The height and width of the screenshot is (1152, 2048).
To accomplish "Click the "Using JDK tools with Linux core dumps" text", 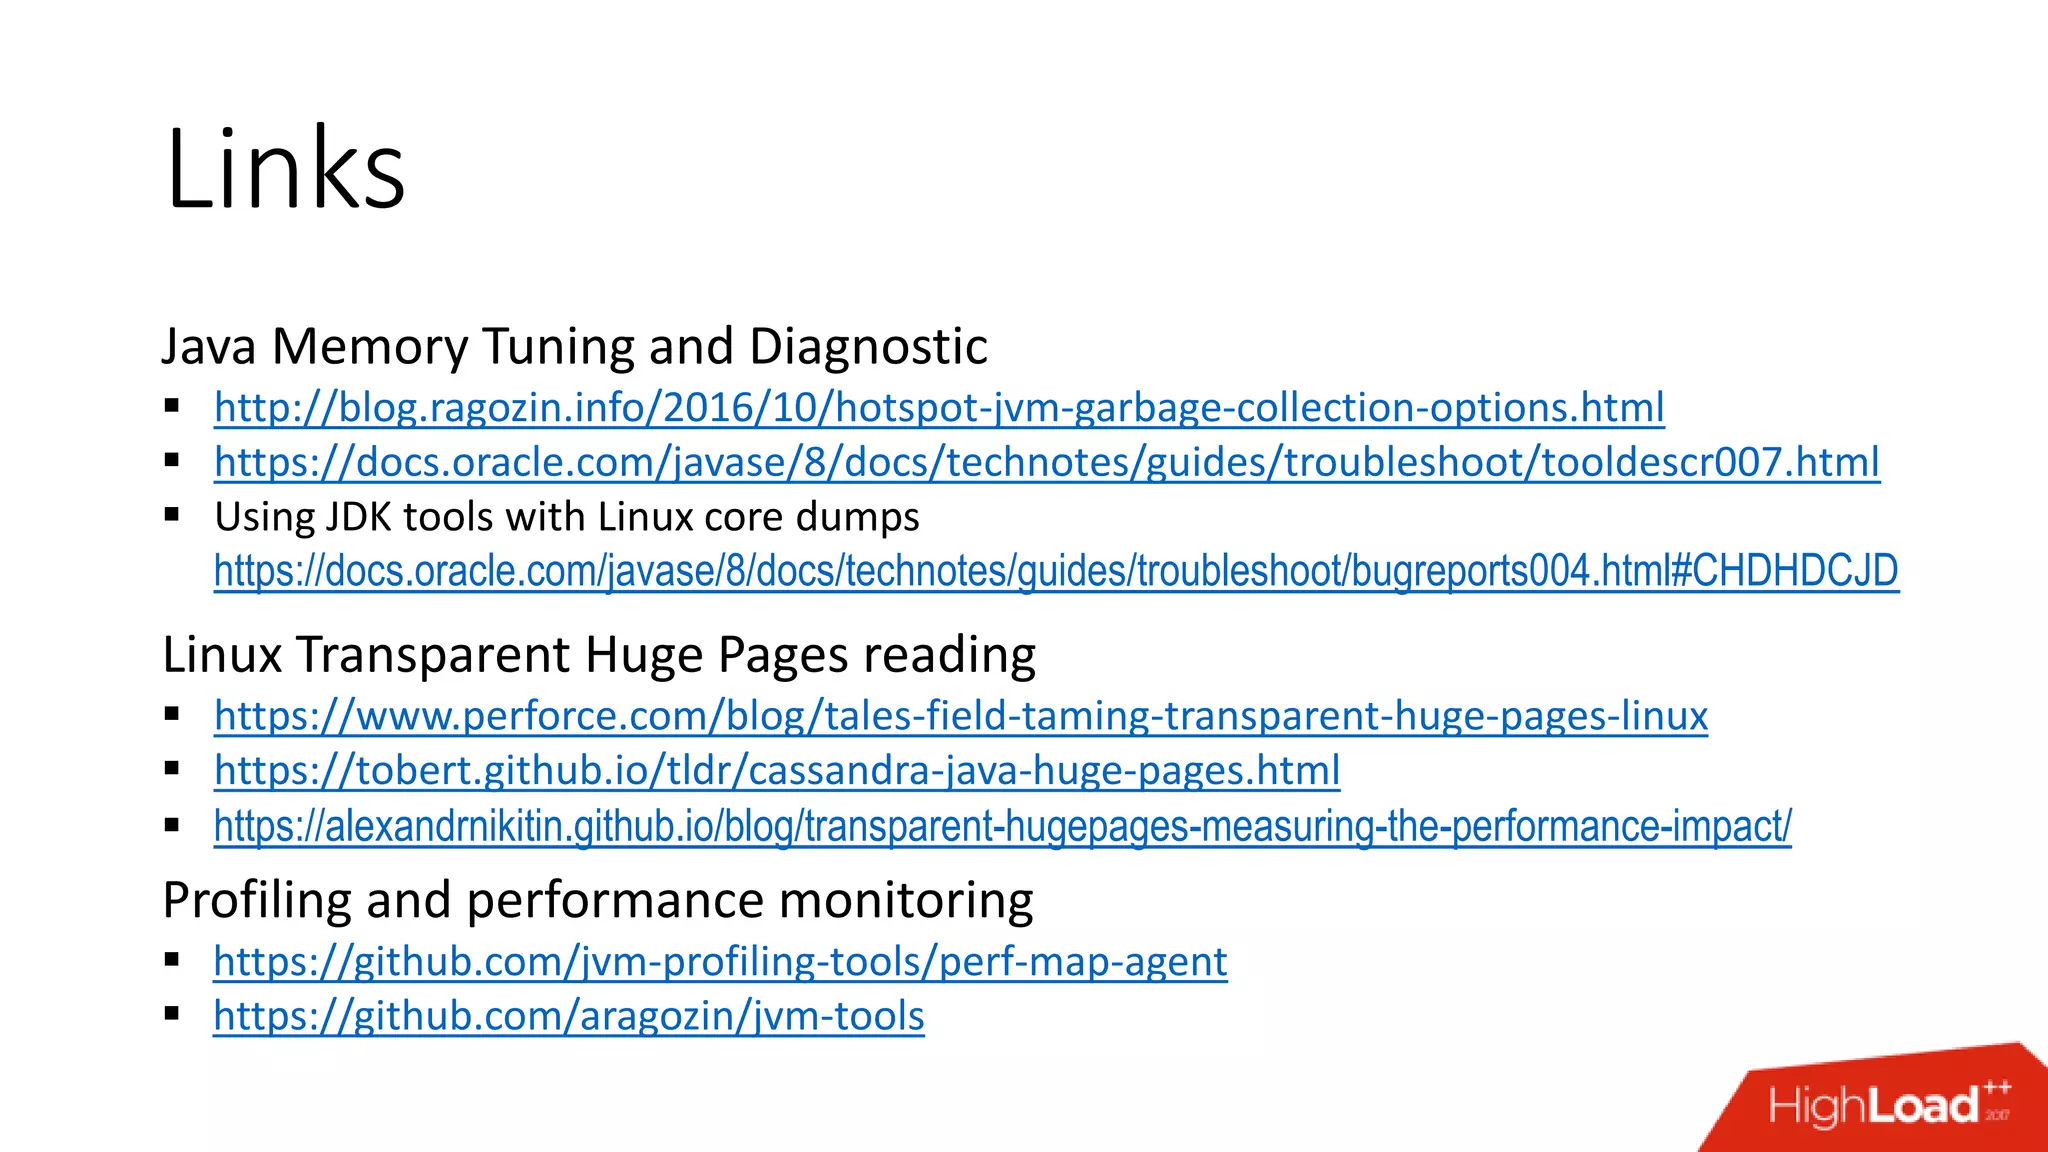I will (566, 517).
